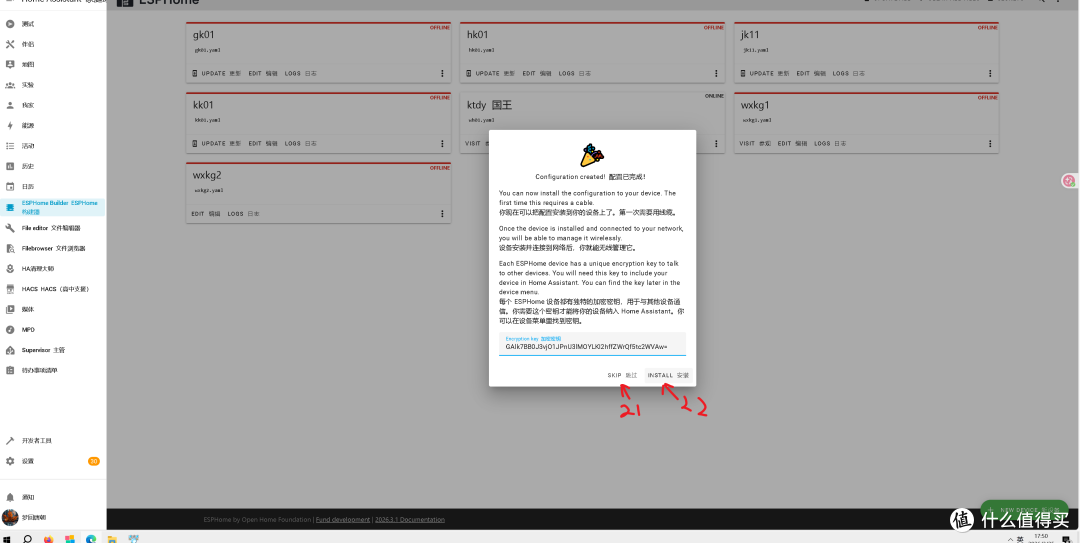
Task: Open the kk01 card three-dot menu
Action: (442, 143)
